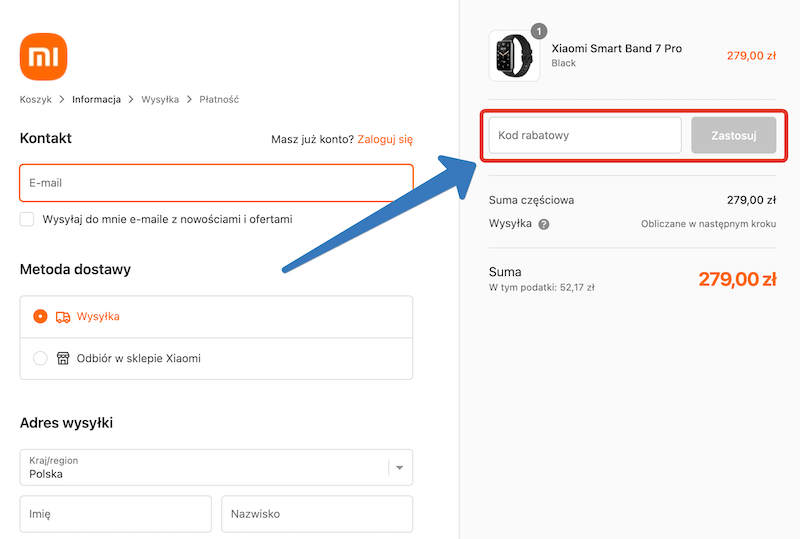Click into the E-mail field
The image size is (800, 539).
(x=216, y=183)
